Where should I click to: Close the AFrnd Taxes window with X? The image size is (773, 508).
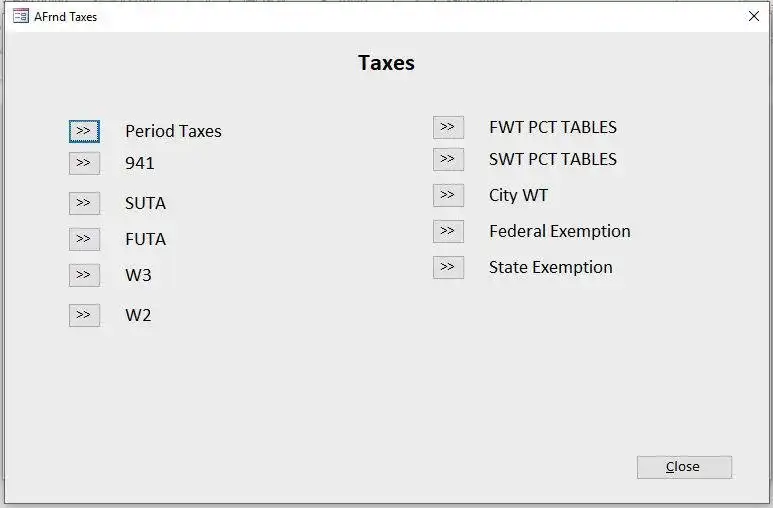[x=754, y=16]
